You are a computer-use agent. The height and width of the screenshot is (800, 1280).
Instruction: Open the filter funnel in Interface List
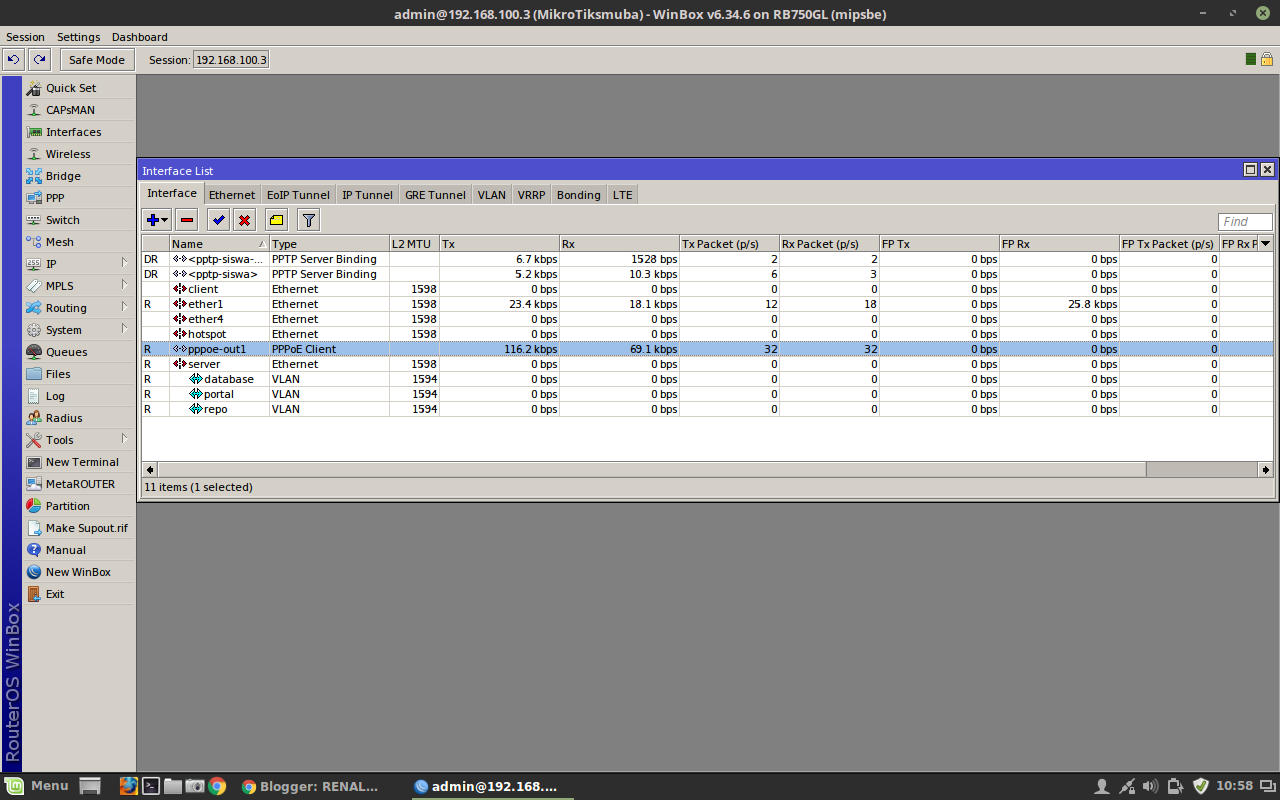point(309,220)
